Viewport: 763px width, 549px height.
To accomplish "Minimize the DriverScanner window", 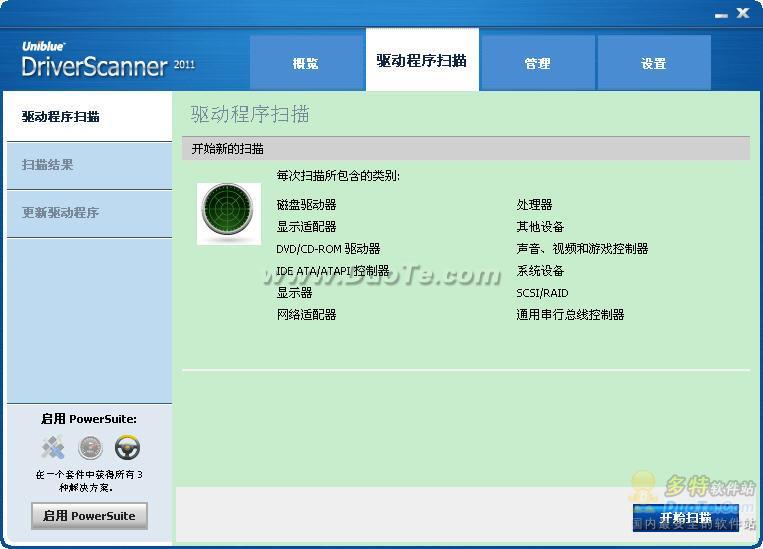I will click(x=721, y=15).
